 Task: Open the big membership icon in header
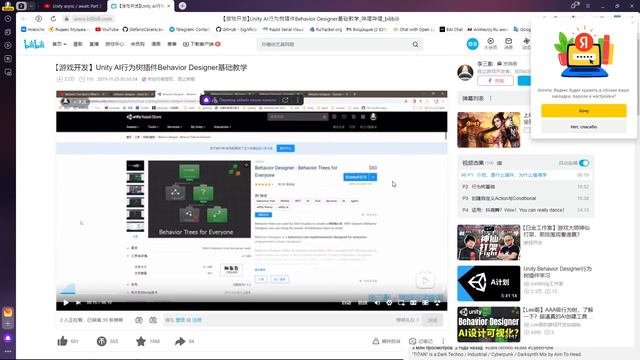(491, 43)
